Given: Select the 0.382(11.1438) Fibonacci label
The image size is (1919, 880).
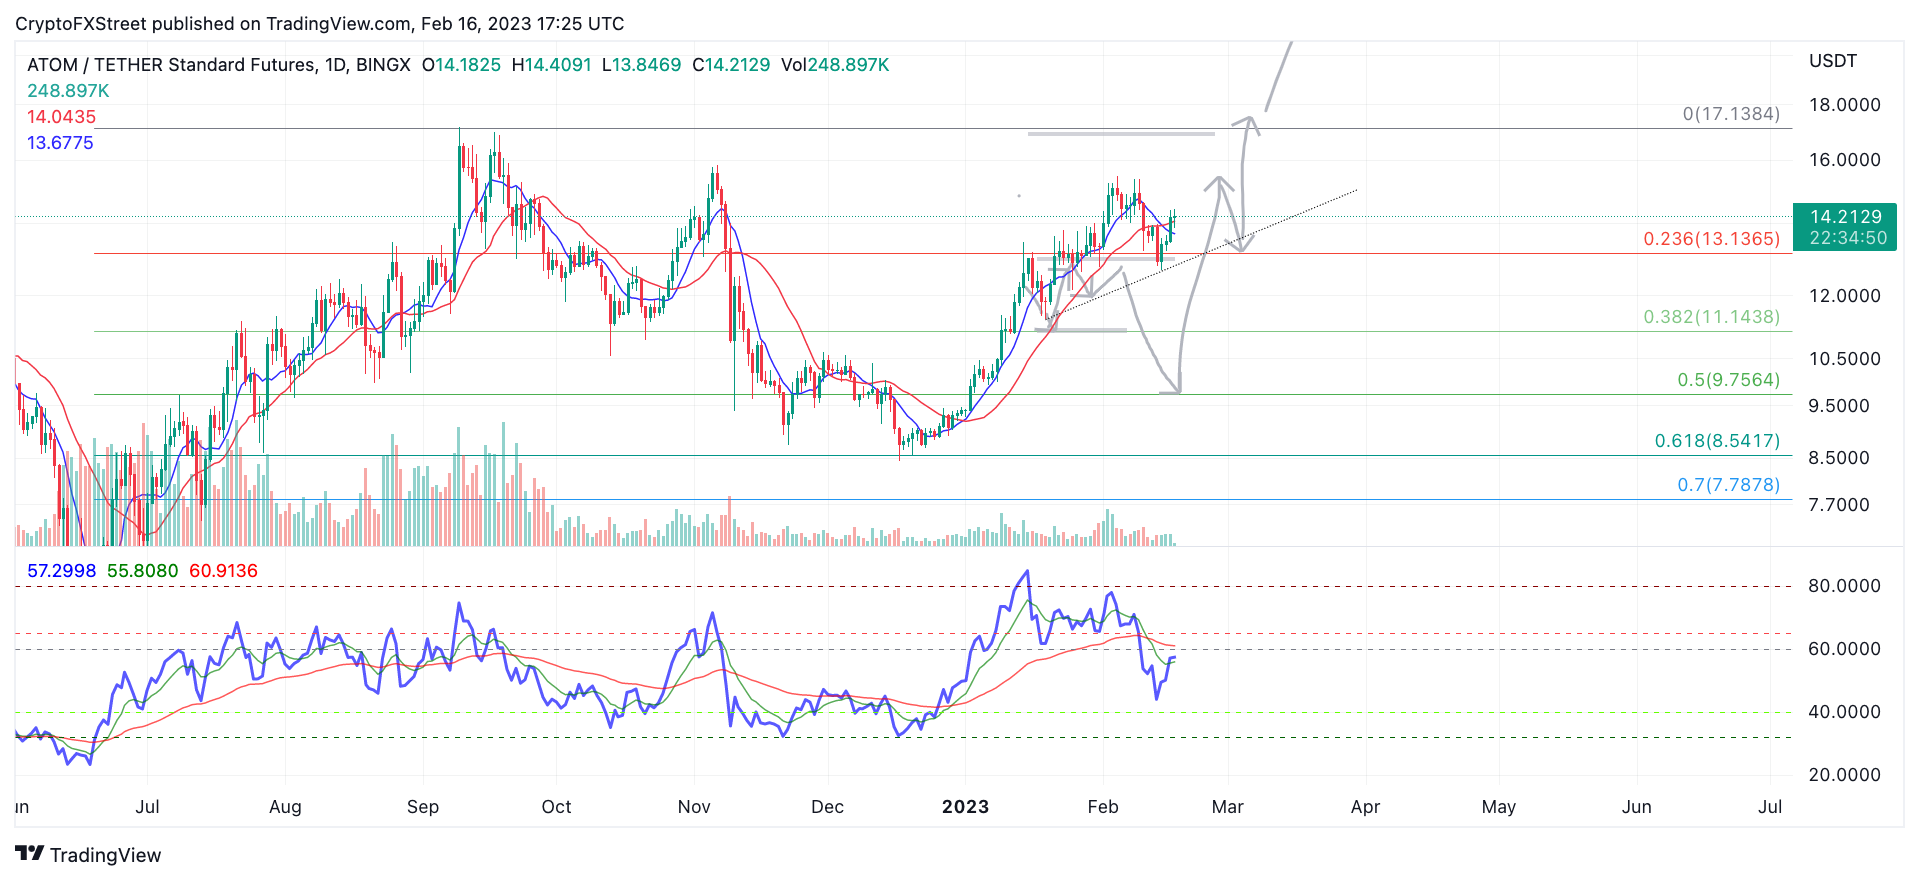Looking at the screenshot, I should (1711, 317).
